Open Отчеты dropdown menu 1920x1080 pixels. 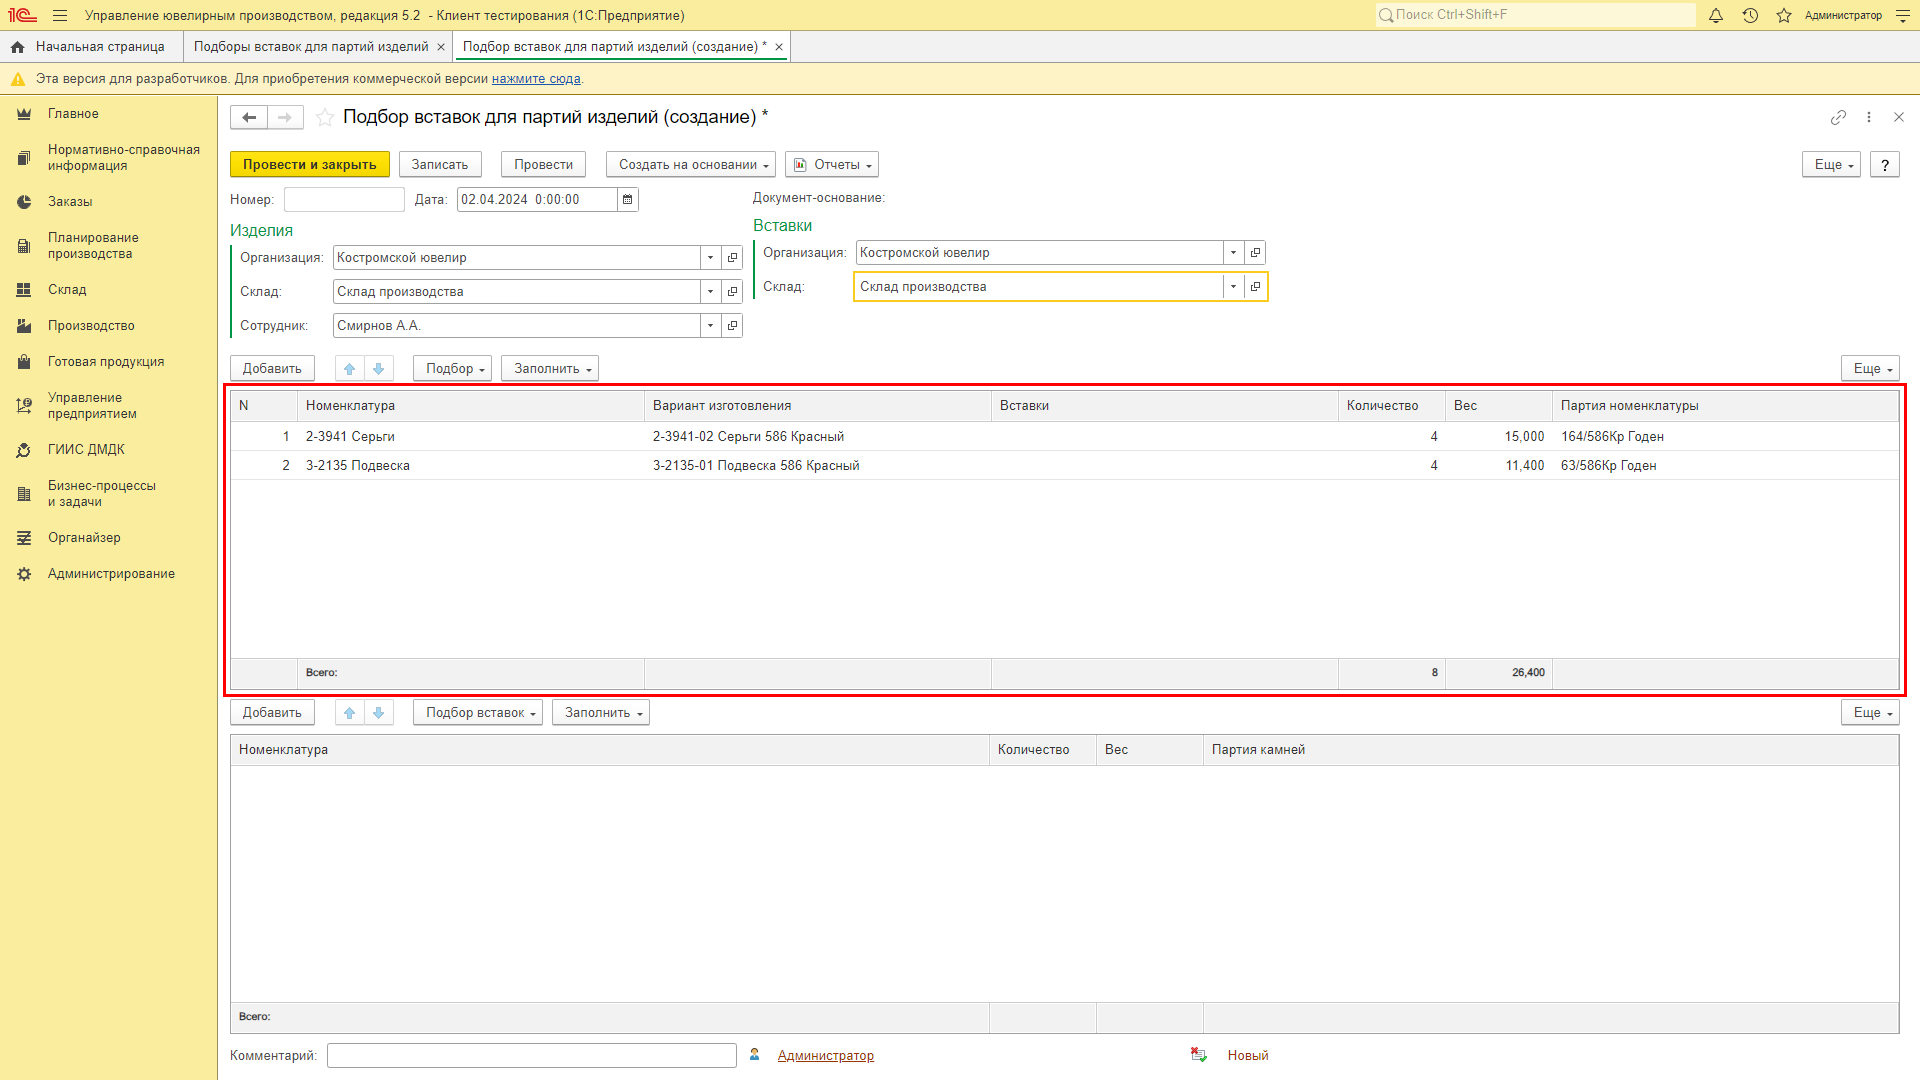click(832, 164)
